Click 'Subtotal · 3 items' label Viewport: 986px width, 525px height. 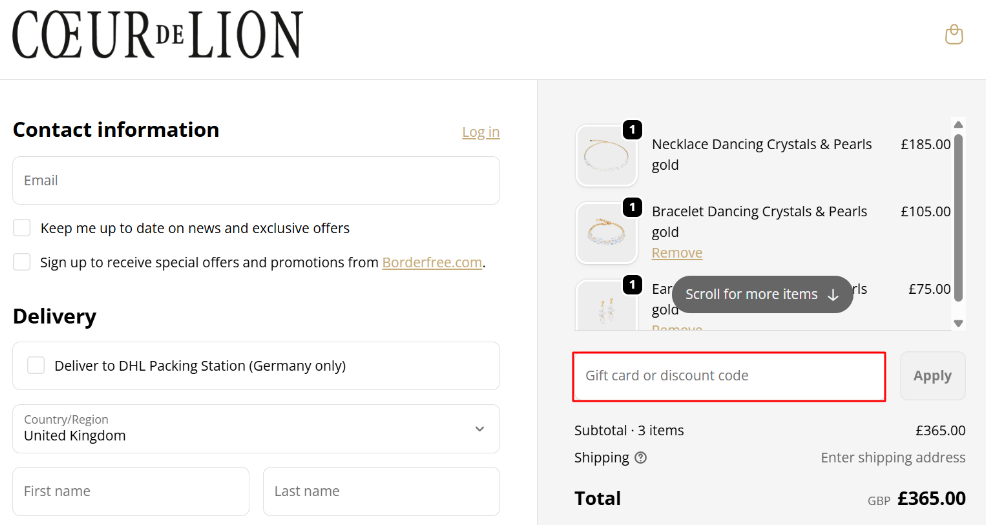pyautogui.click(x=629, y=431)
